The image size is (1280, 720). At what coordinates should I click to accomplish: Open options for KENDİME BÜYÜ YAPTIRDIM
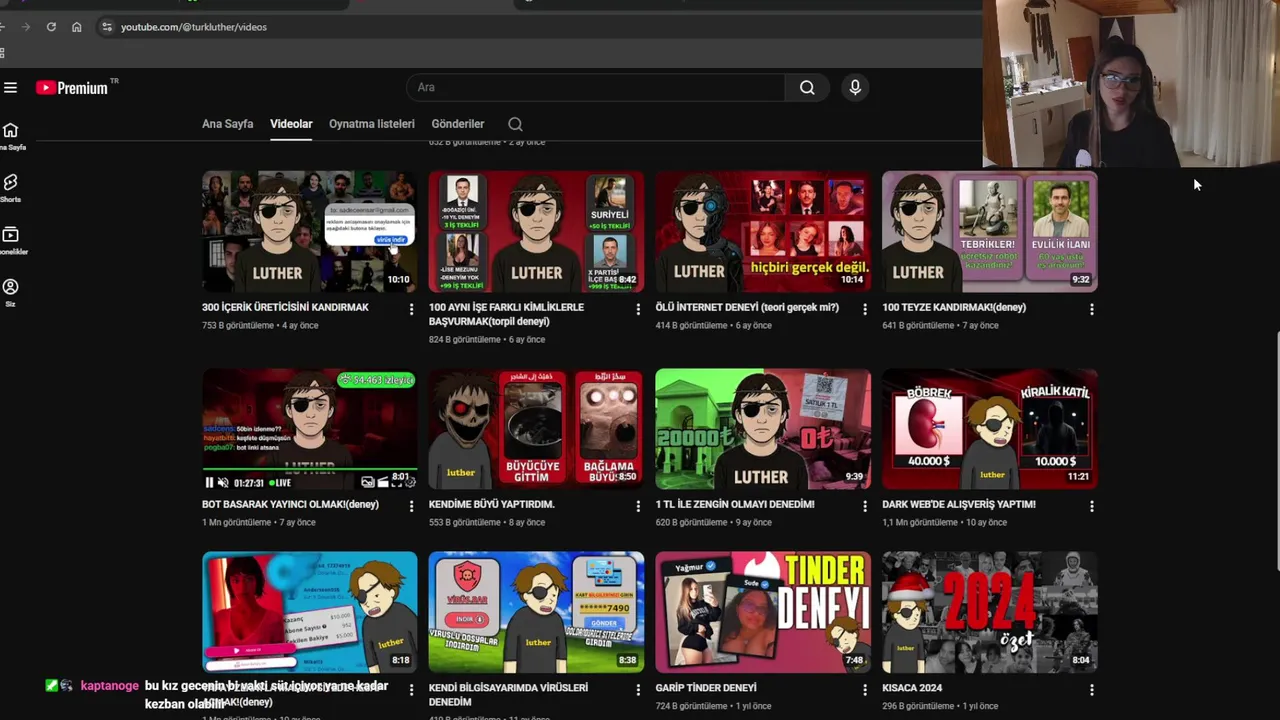pos(638,506)
